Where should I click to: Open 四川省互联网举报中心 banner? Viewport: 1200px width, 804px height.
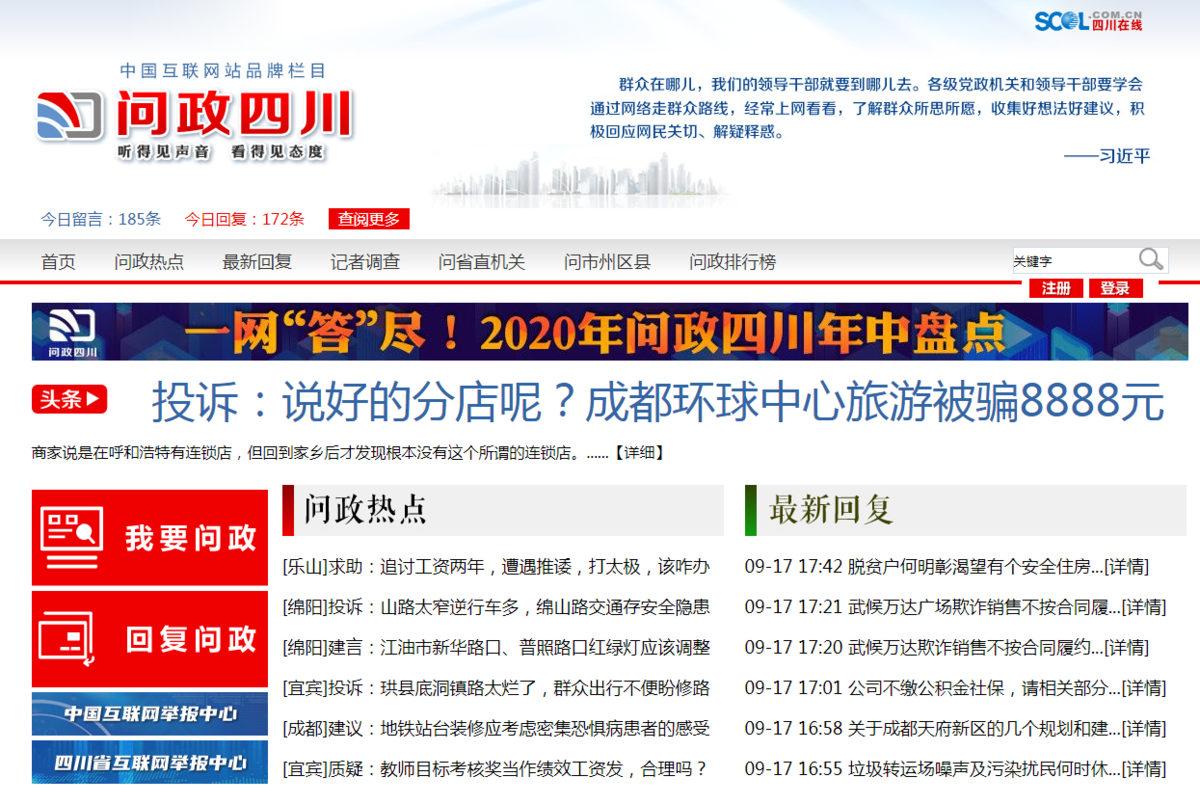pyautogui.click(x=150, y=762)
